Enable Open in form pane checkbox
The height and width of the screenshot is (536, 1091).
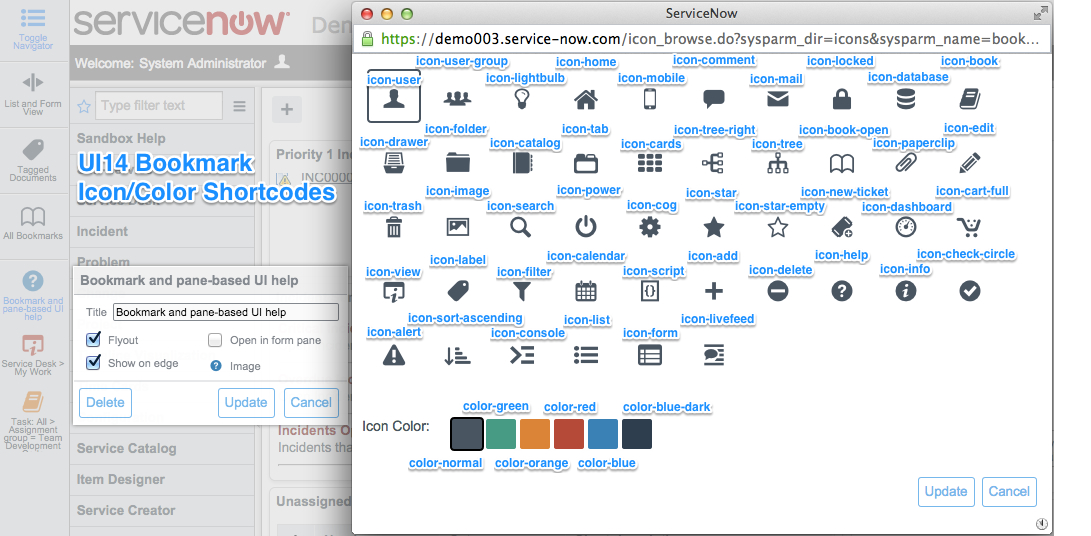pos(215,340)
